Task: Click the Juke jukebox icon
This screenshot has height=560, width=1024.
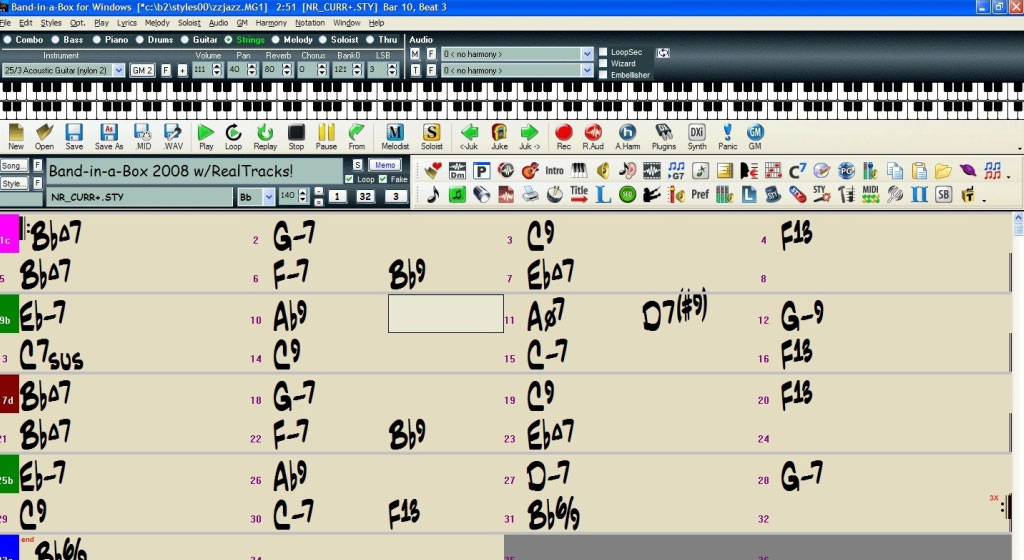Action: pyautogui.click(x=499, y=136)
